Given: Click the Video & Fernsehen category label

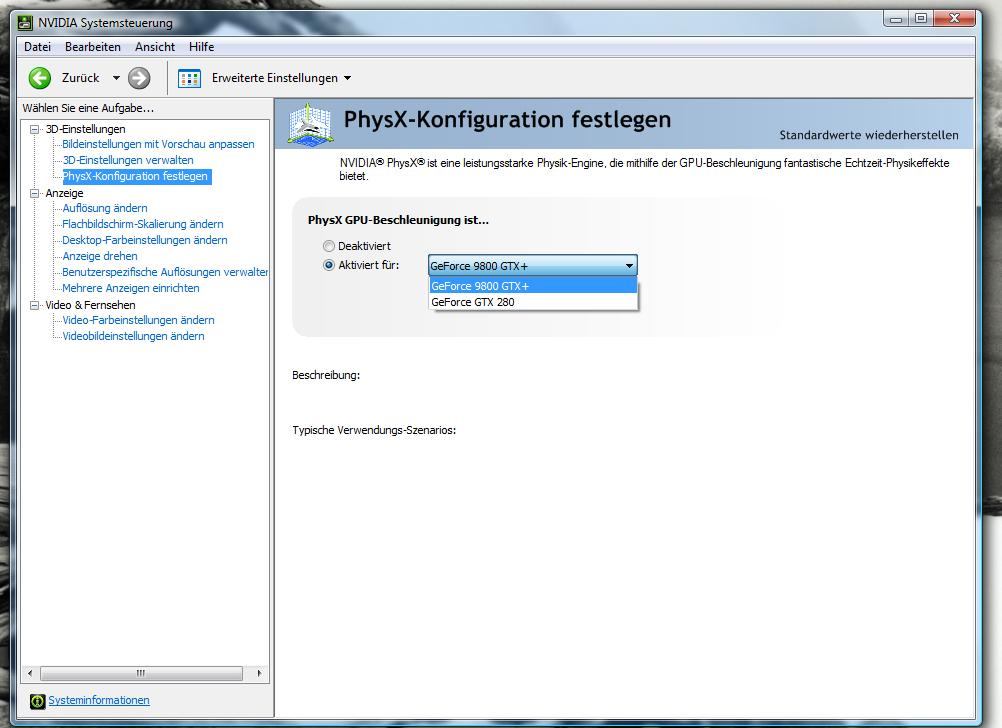Looking at the screenshot, I should pyautogui.click(x=90, y=305).
